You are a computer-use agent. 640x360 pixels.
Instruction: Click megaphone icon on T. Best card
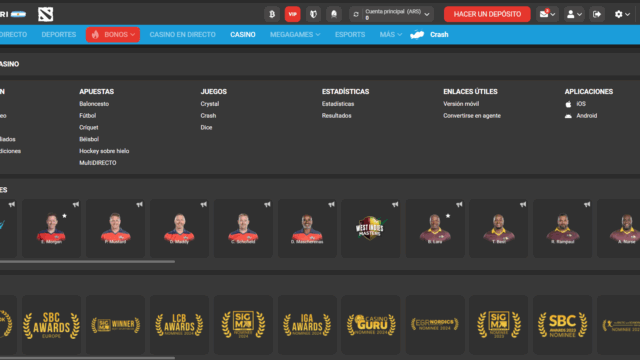click(x=523, y=204)
